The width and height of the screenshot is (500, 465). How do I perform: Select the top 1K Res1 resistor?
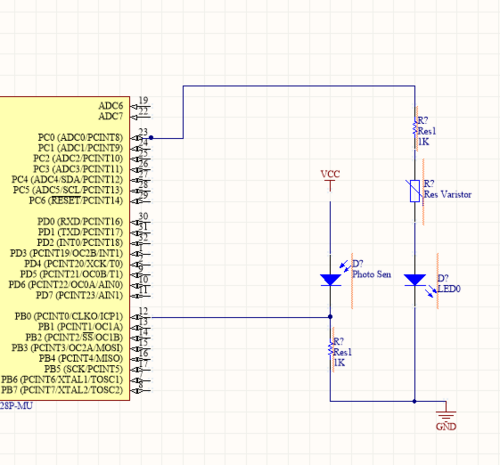[415, 129]
